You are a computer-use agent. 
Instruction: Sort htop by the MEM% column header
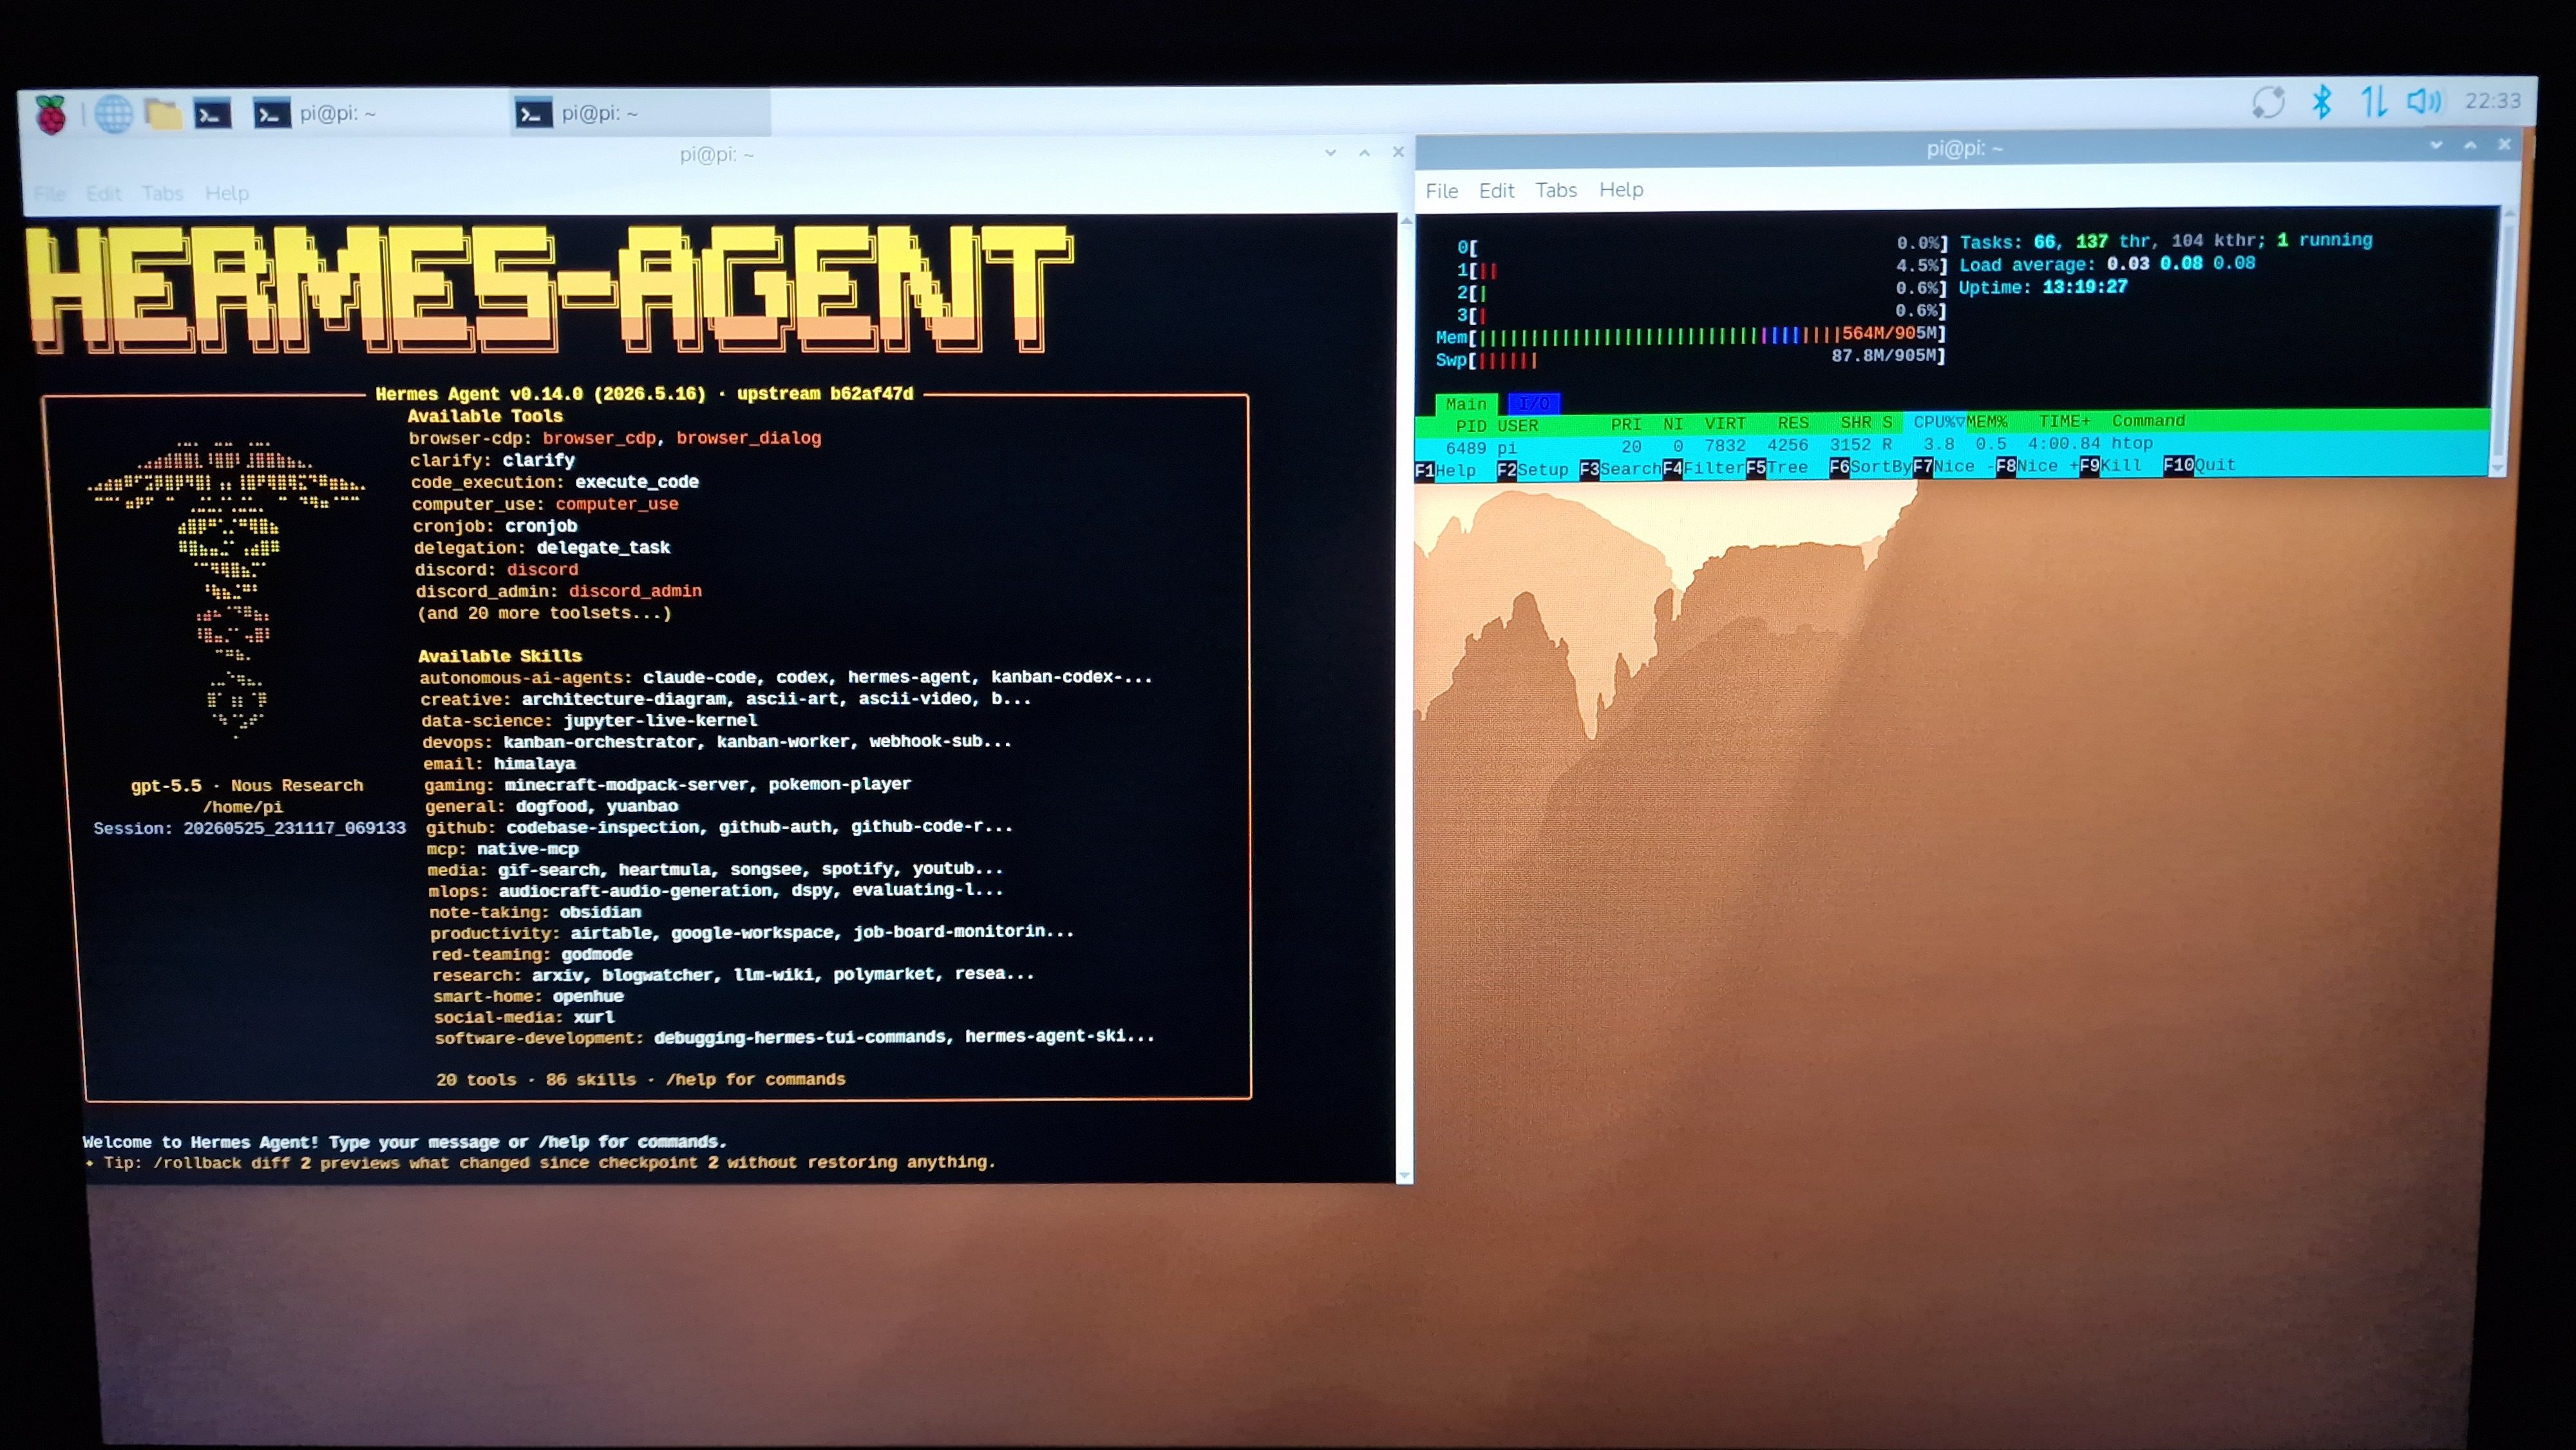point(1987,422)
